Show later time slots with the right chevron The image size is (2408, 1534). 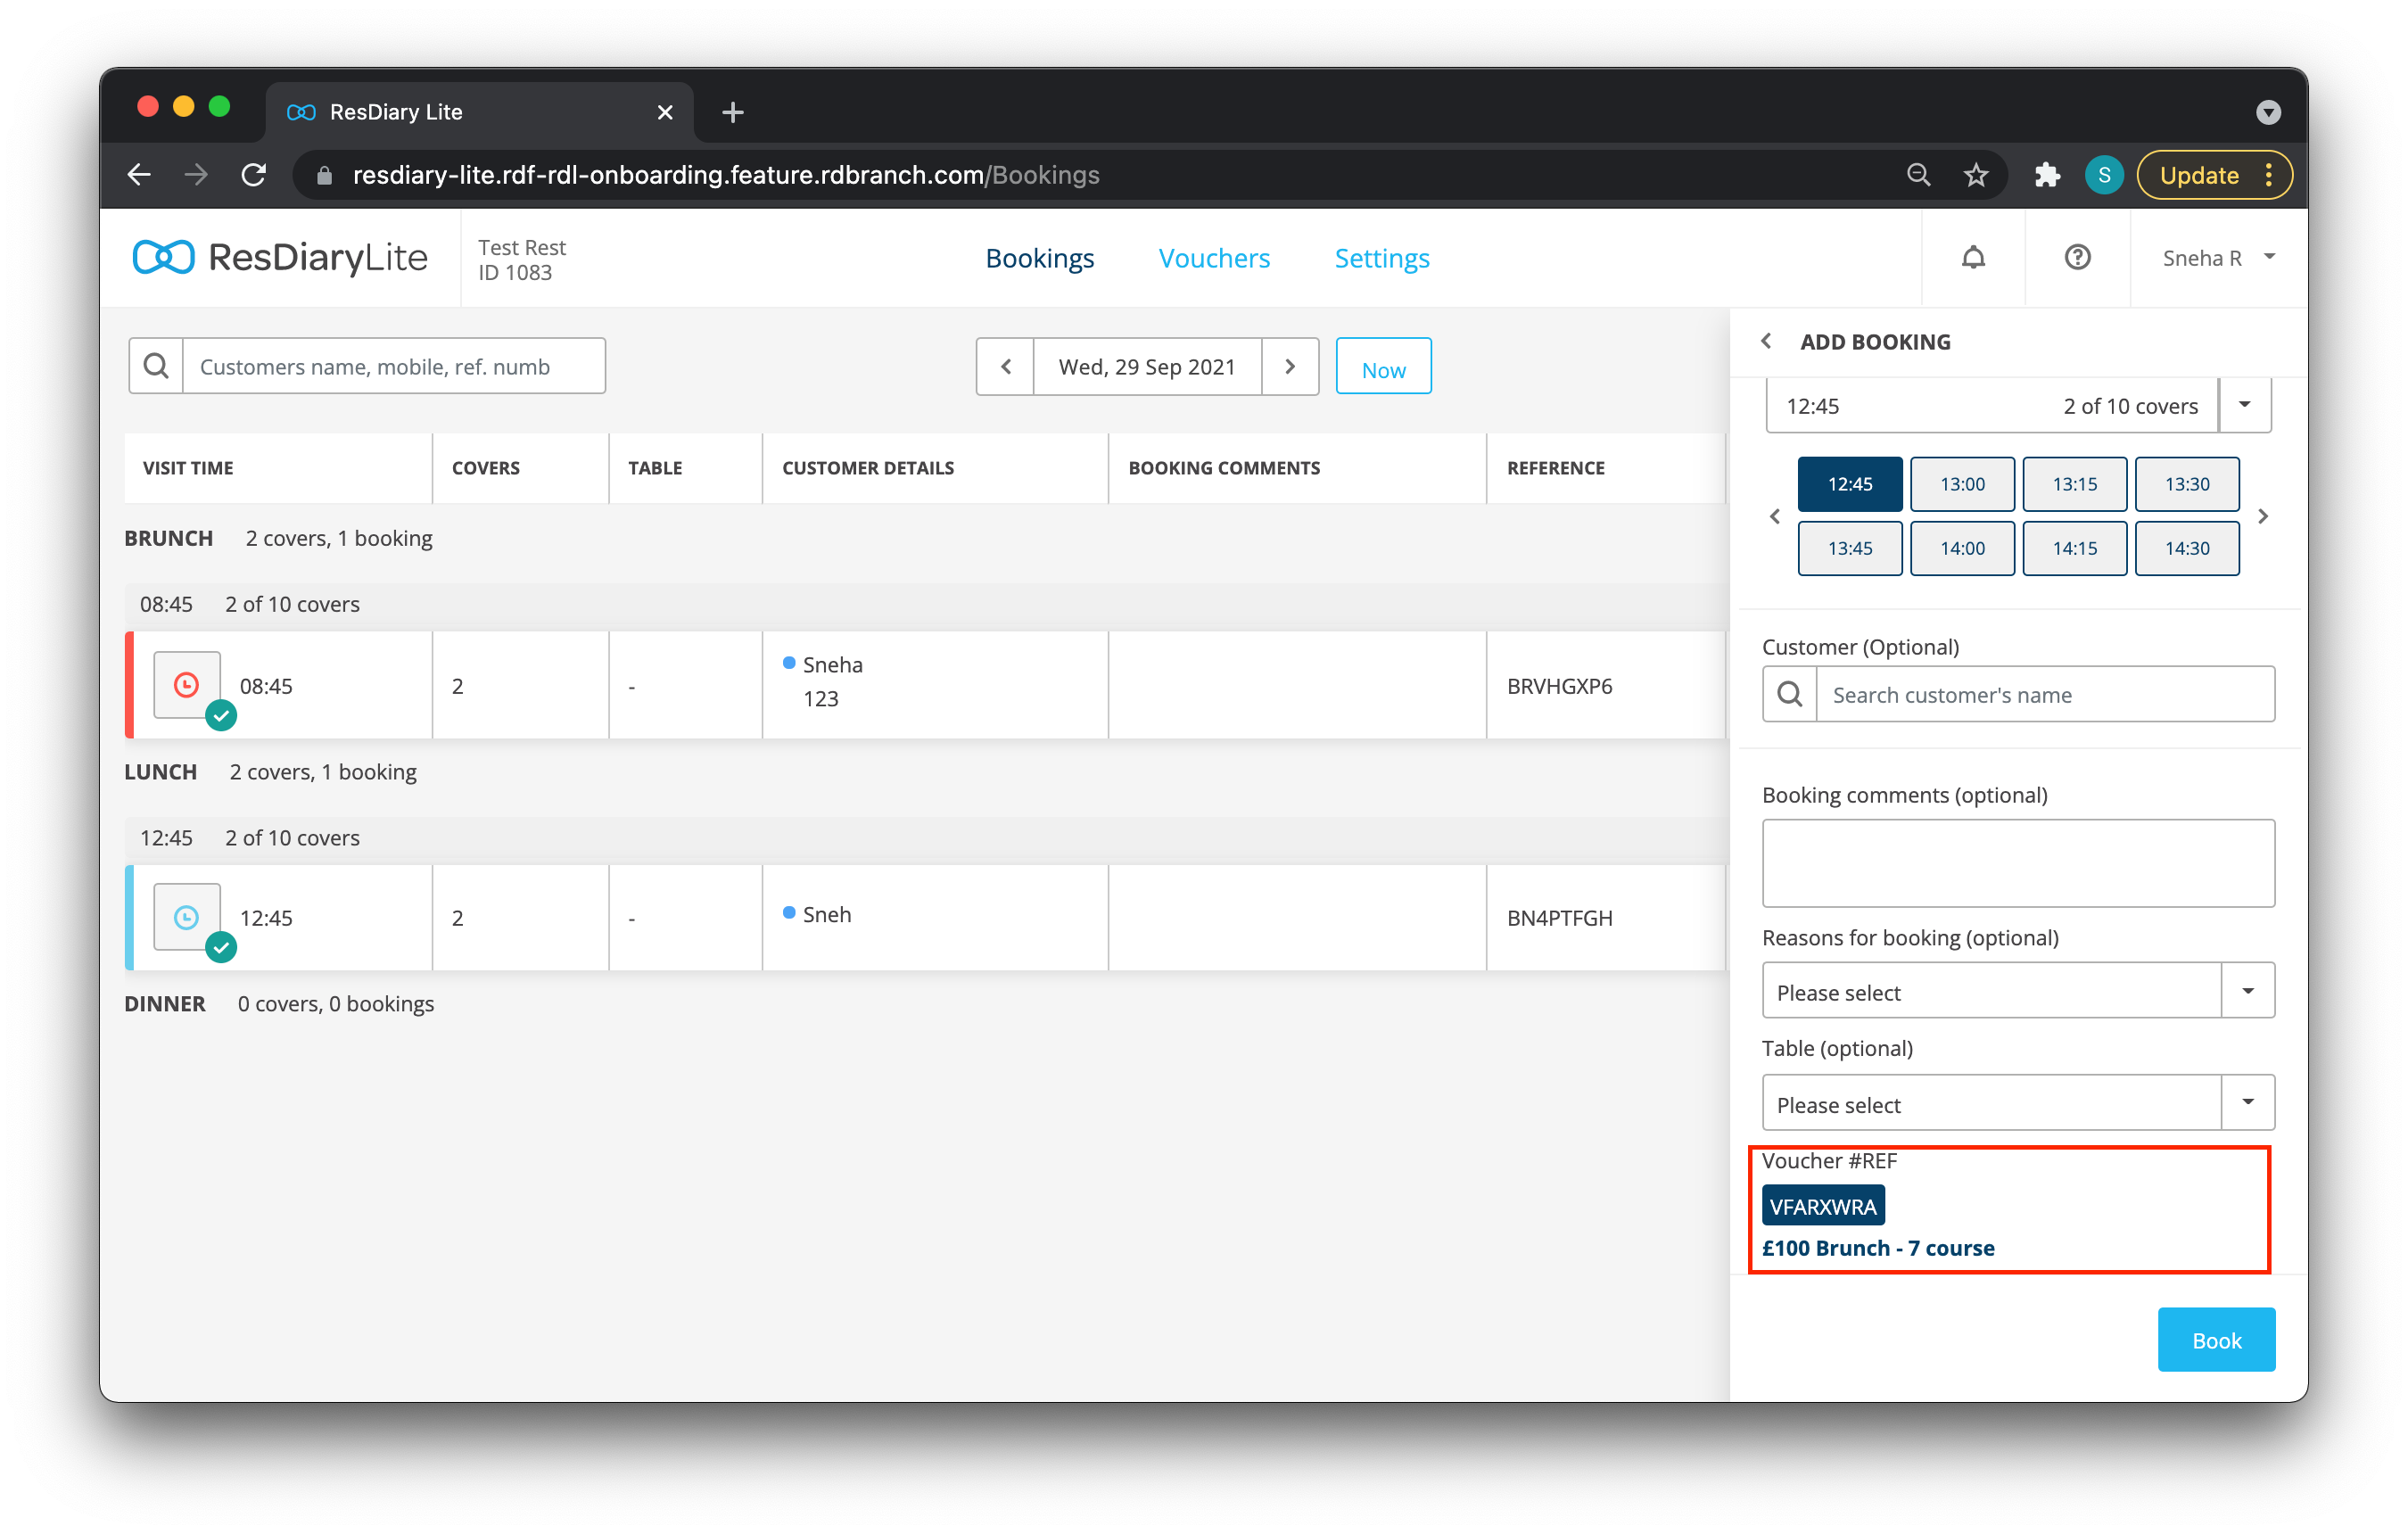[2263, 516]
